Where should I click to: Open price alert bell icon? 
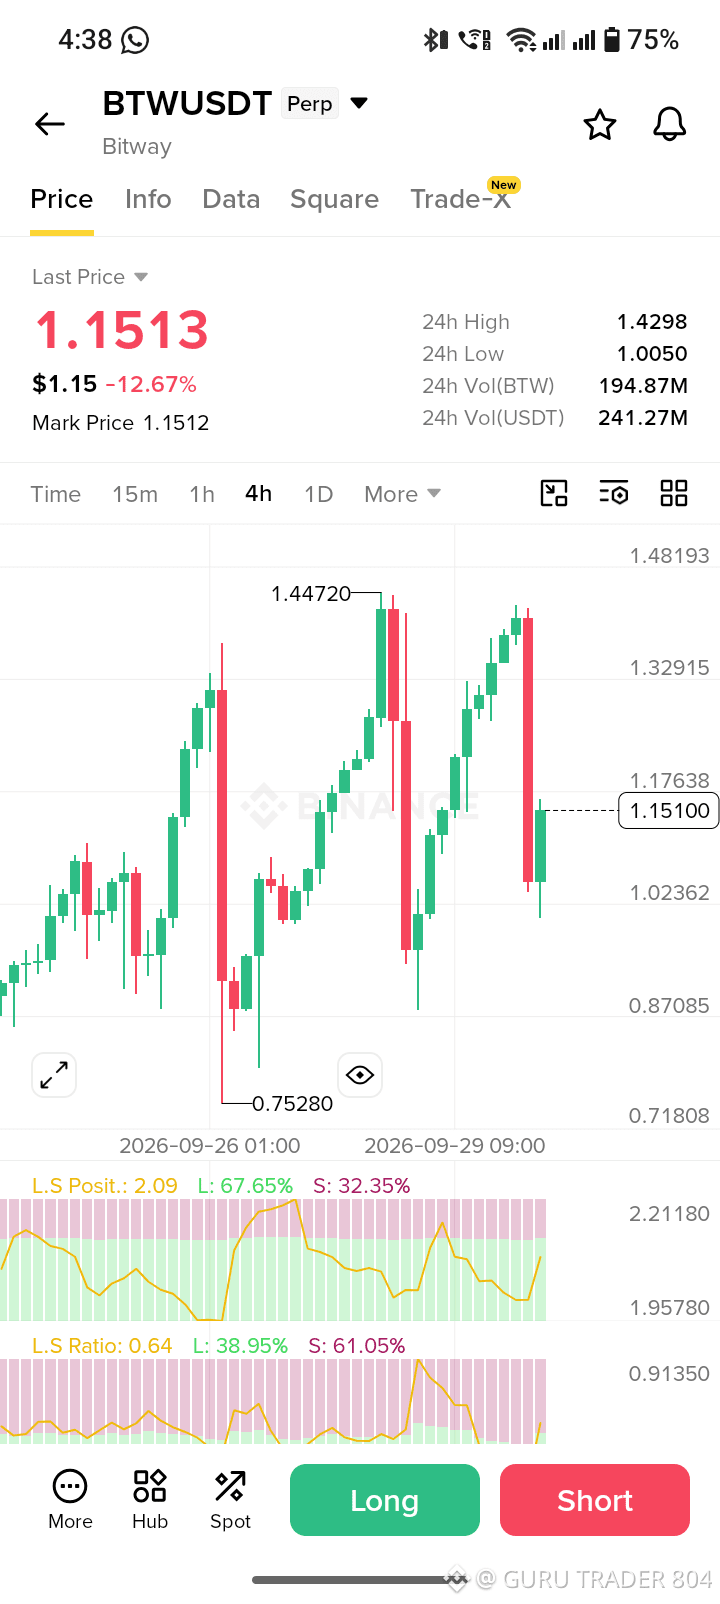click(x=670, y=125)
